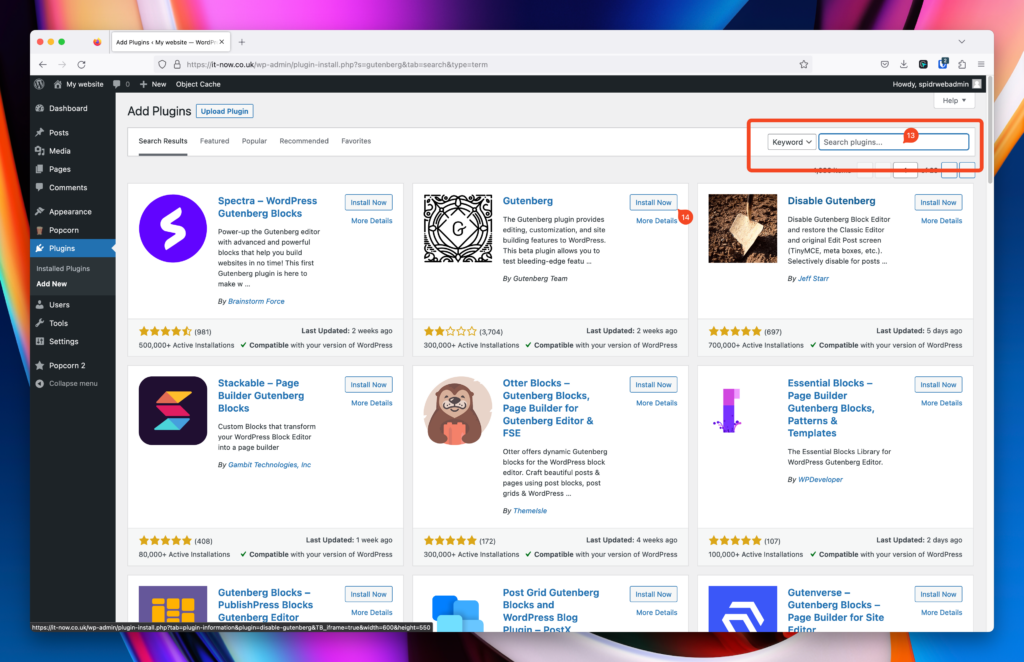Open the Brainstorm Force author link
This screenshot has width=1024, height=662.
coord(256,301)
